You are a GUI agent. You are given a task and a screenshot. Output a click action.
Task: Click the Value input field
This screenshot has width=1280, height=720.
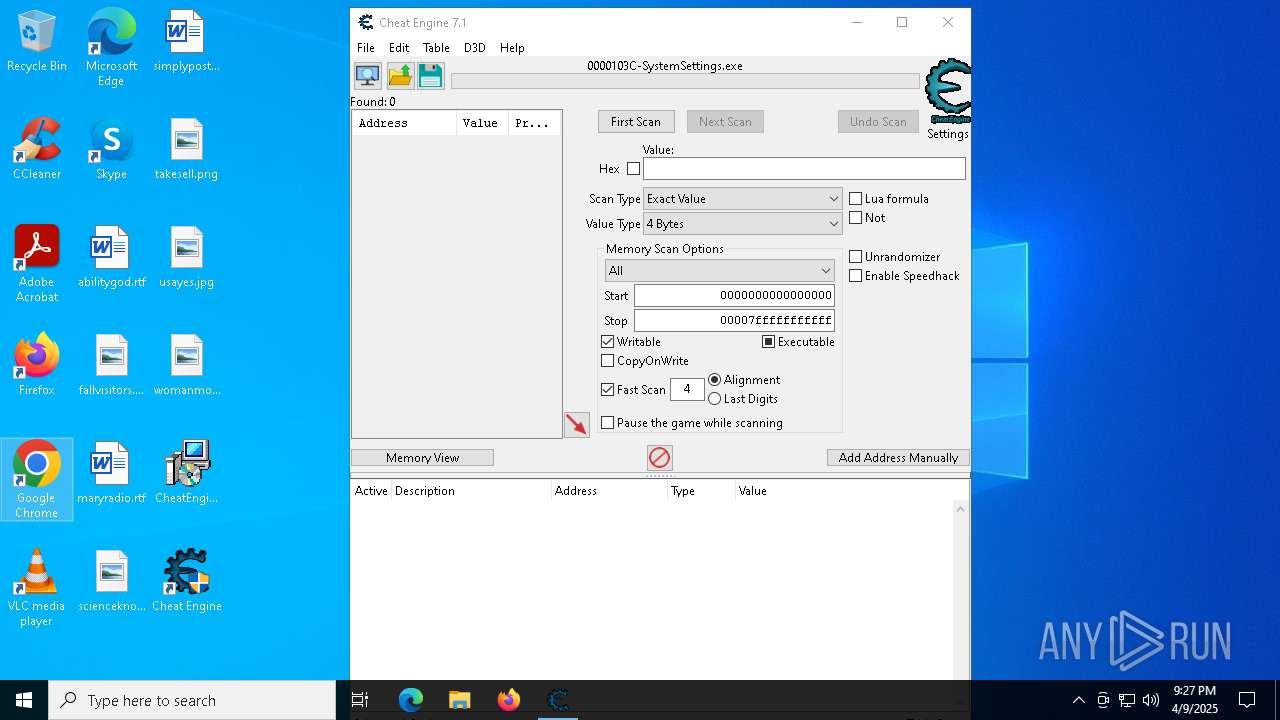coord(804,169)
